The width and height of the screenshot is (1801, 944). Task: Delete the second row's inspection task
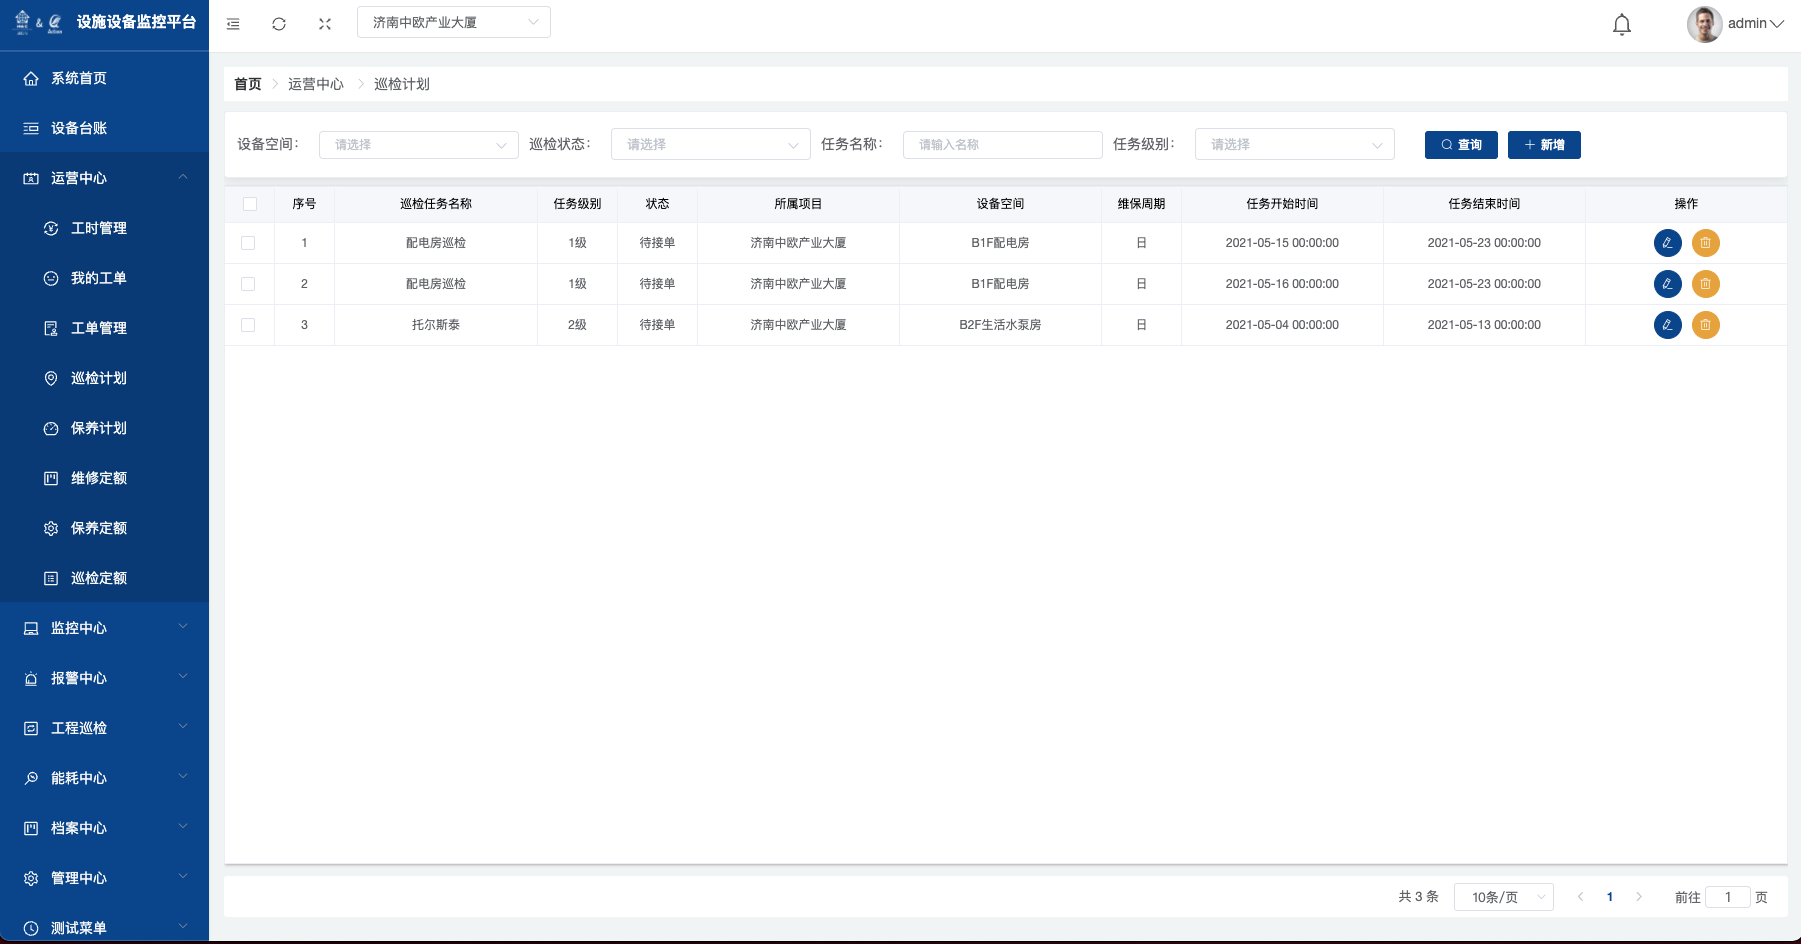[x=1705, y=284]
